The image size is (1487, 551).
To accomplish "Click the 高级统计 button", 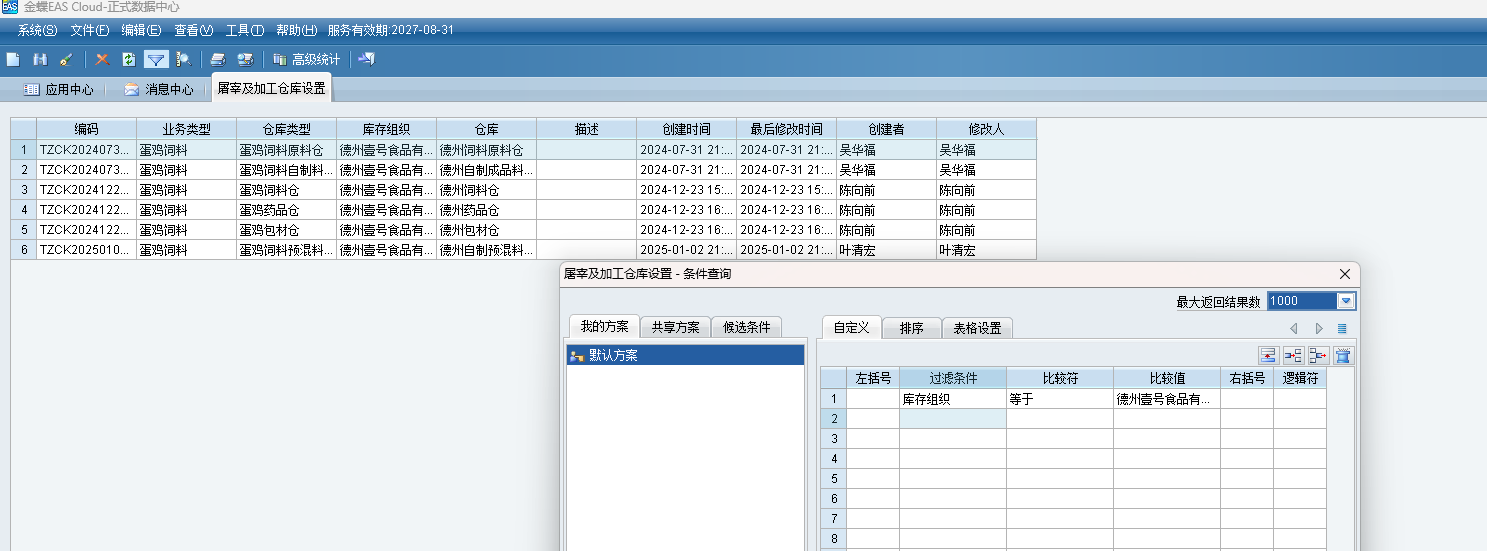I will 307,59.
